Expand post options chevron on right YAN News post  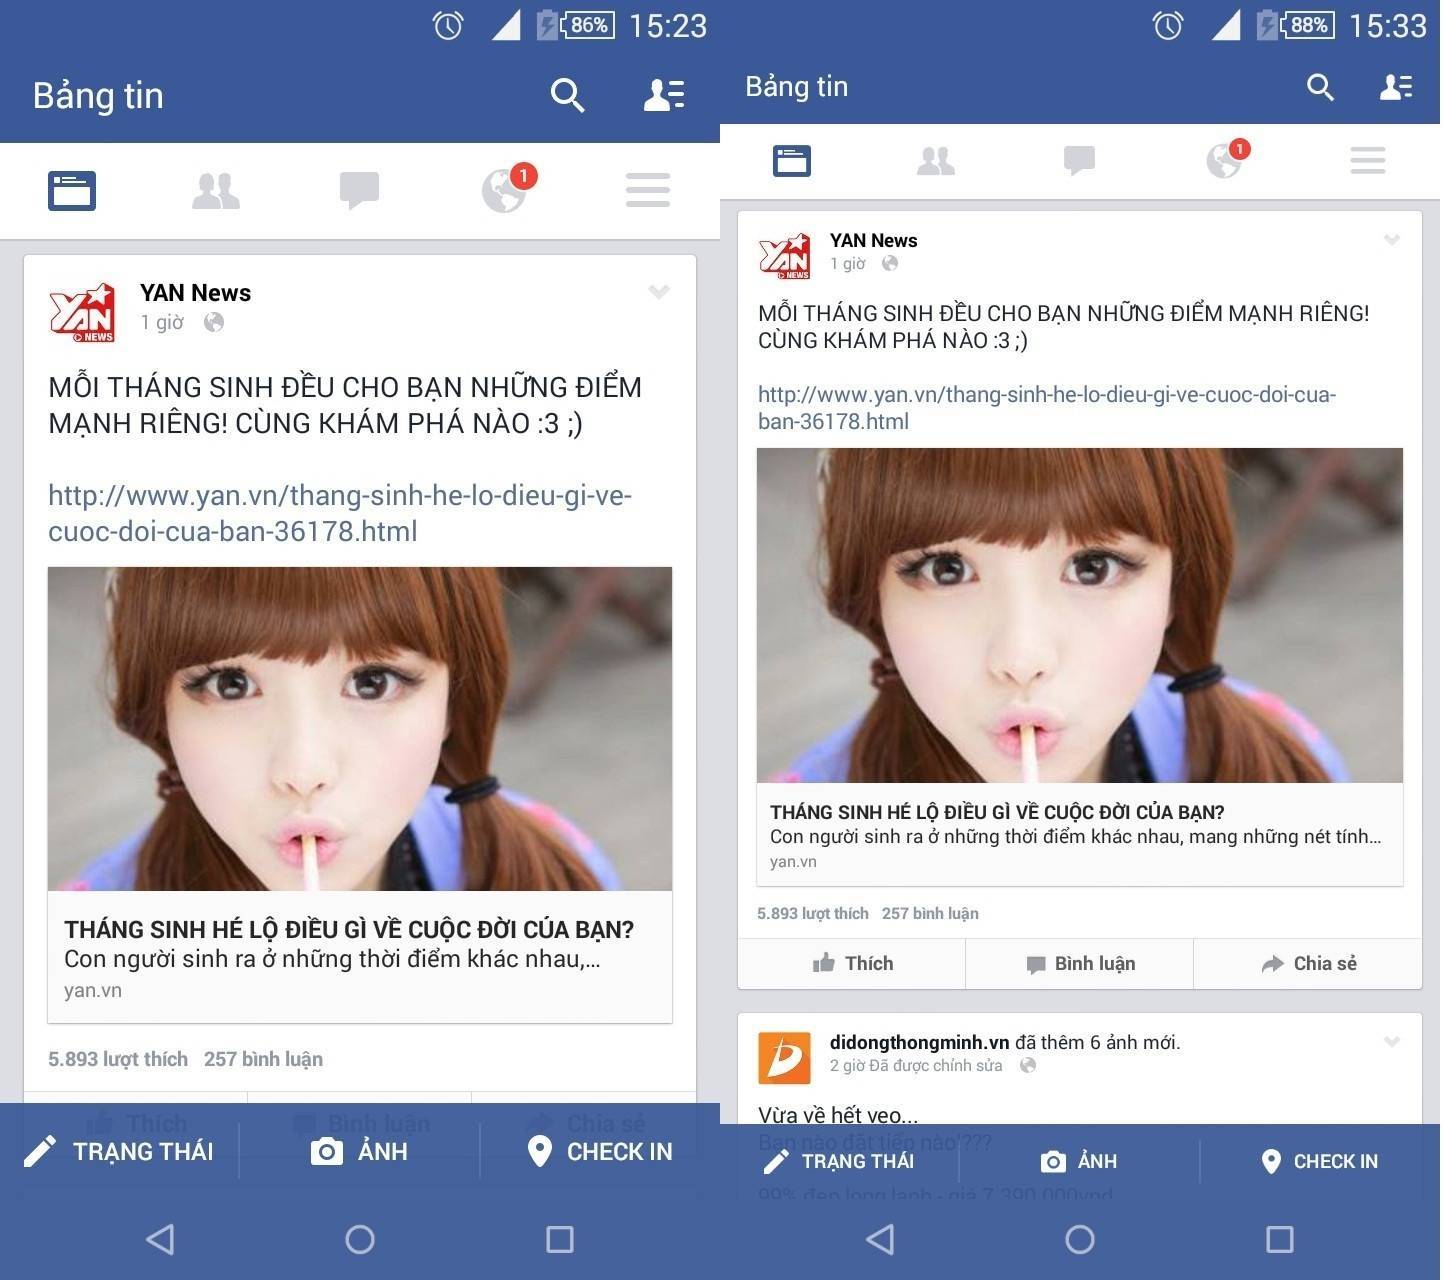(1392, 239)
